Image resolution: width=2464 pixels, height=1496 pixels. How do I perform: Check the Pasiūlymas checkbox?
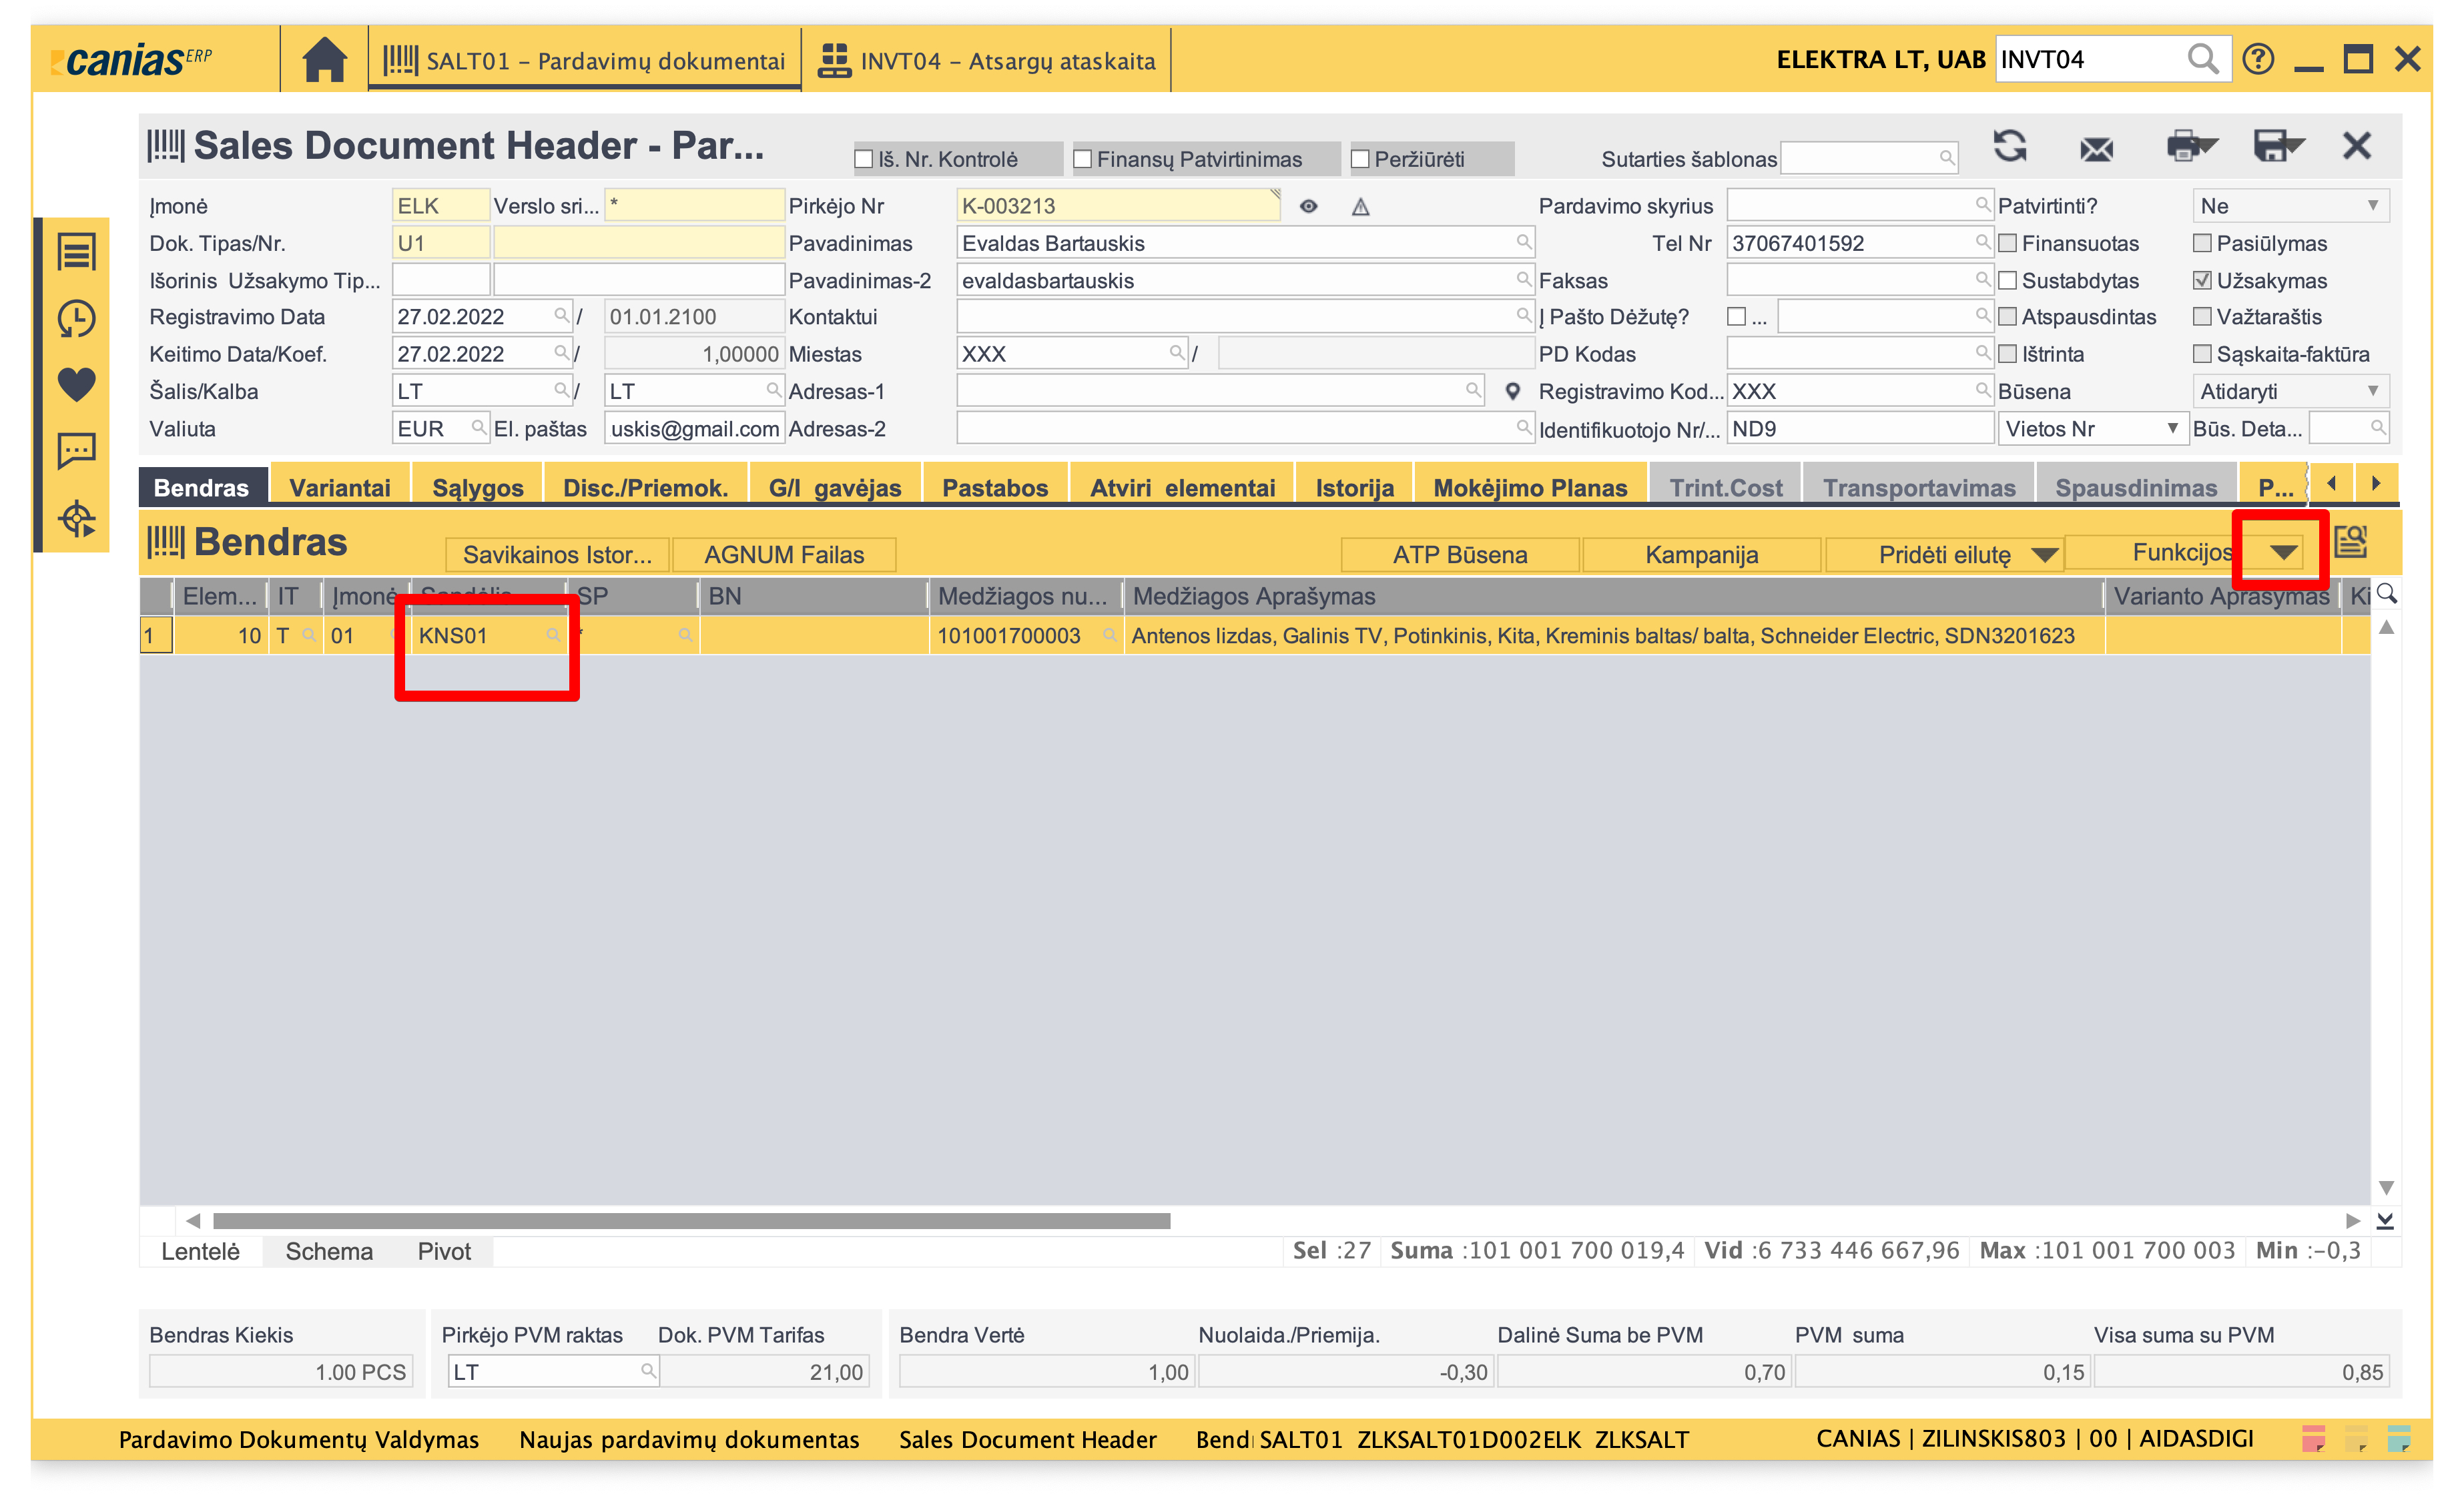point(2201,243)
